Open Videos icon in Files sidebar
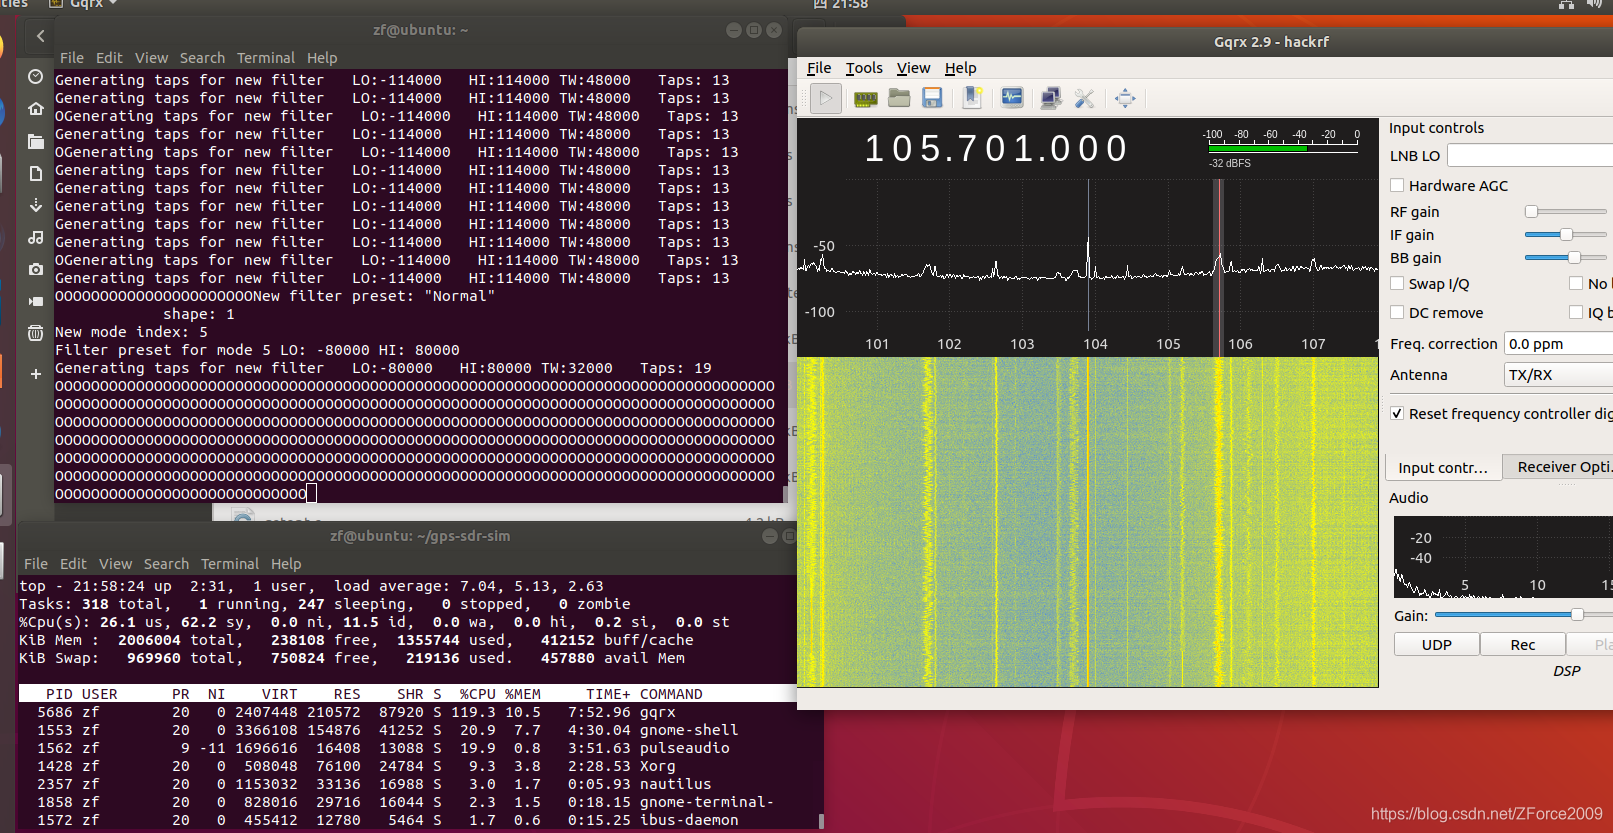The width and height of the screenshot is (1613, 833). click(35, 301)
